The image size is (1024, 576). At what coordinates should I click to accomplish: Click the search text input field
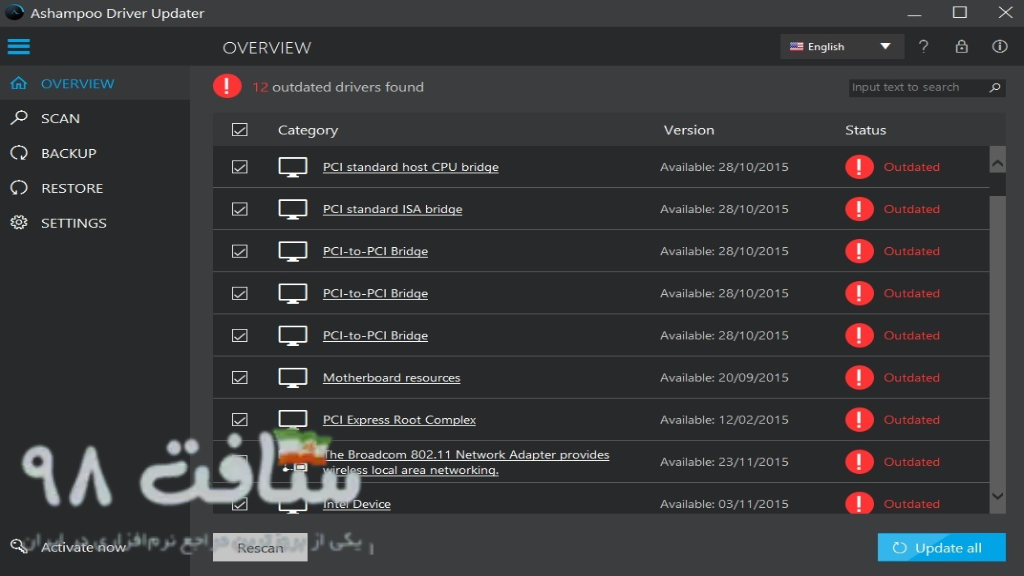919,88
